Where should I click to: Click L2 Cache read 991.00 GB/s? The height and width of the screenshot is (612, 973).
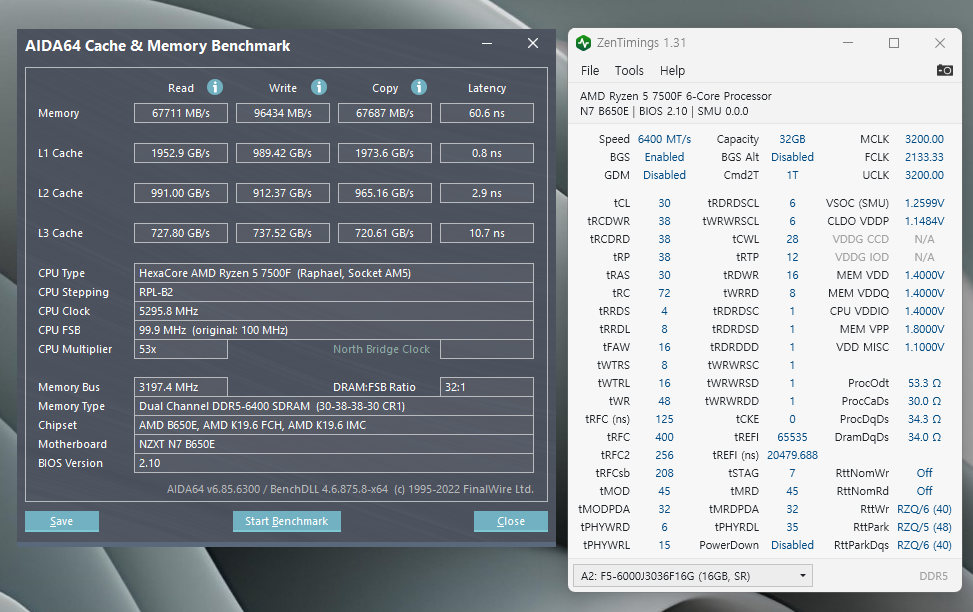181,193
